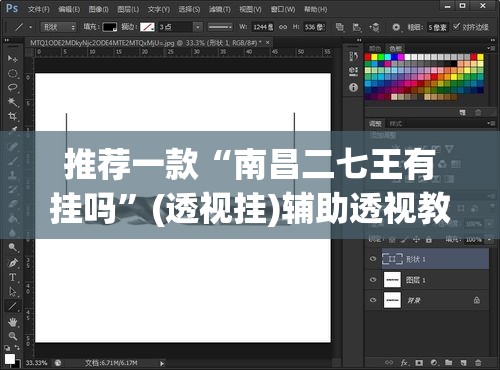This screenshot has width=500, height=370.
Task: Toggle lock position in Layers panel
Action: point(416,239)
